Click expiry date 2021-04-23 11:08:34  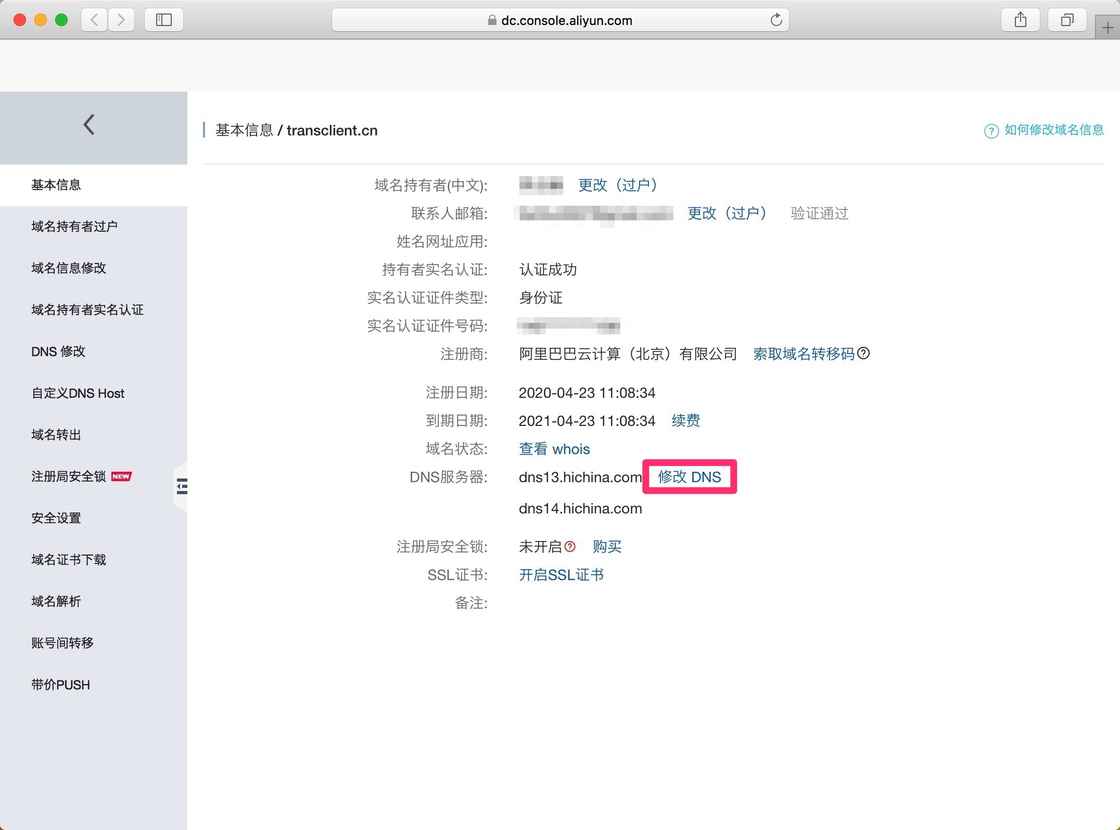(x=587, y=421)
